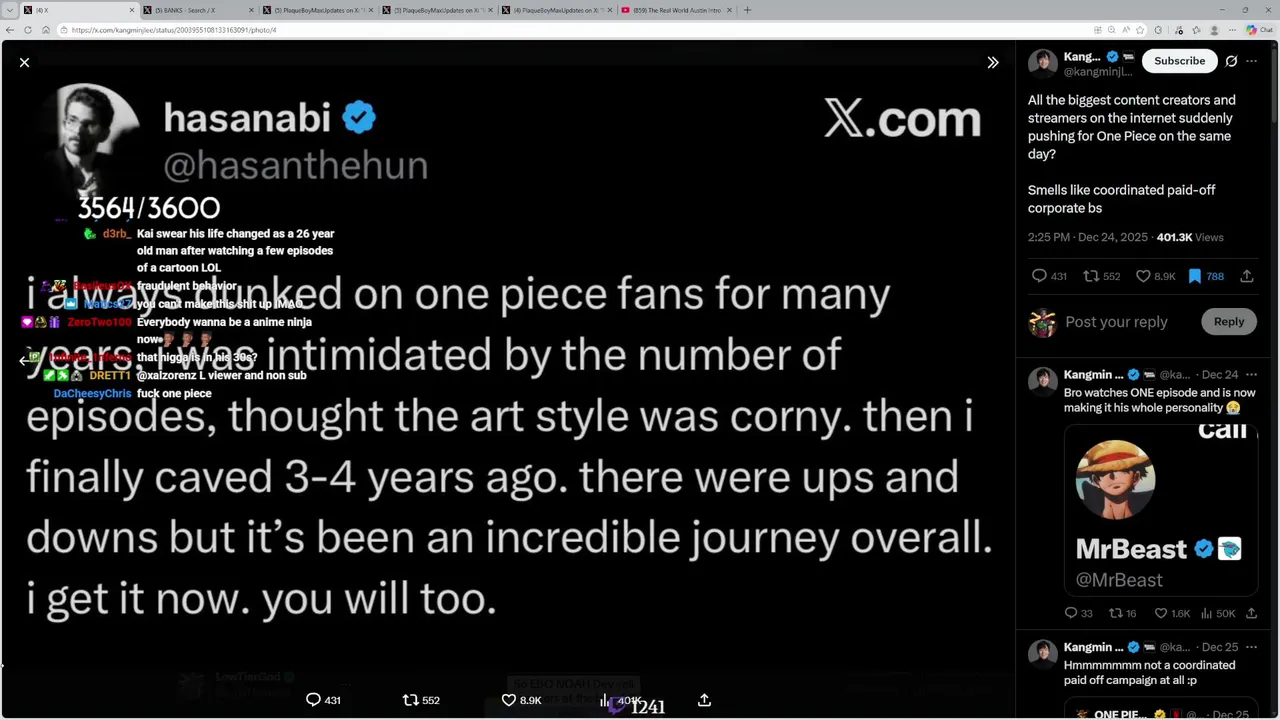The height and width of the screenshot is (720, 1280).
Task: Collapse the side panel with double-chevron icon
Action: pyautogui.click(x=992, y=62)
